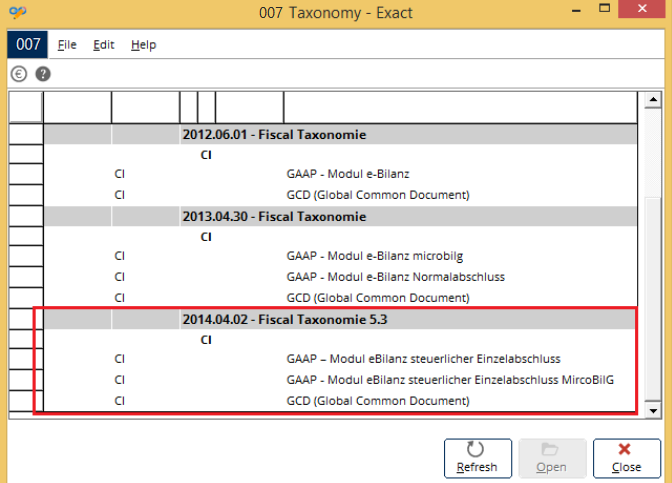
Task: Select the 2012.06.01 - Fiscal Taxonomie row
Action: [340, 135]
